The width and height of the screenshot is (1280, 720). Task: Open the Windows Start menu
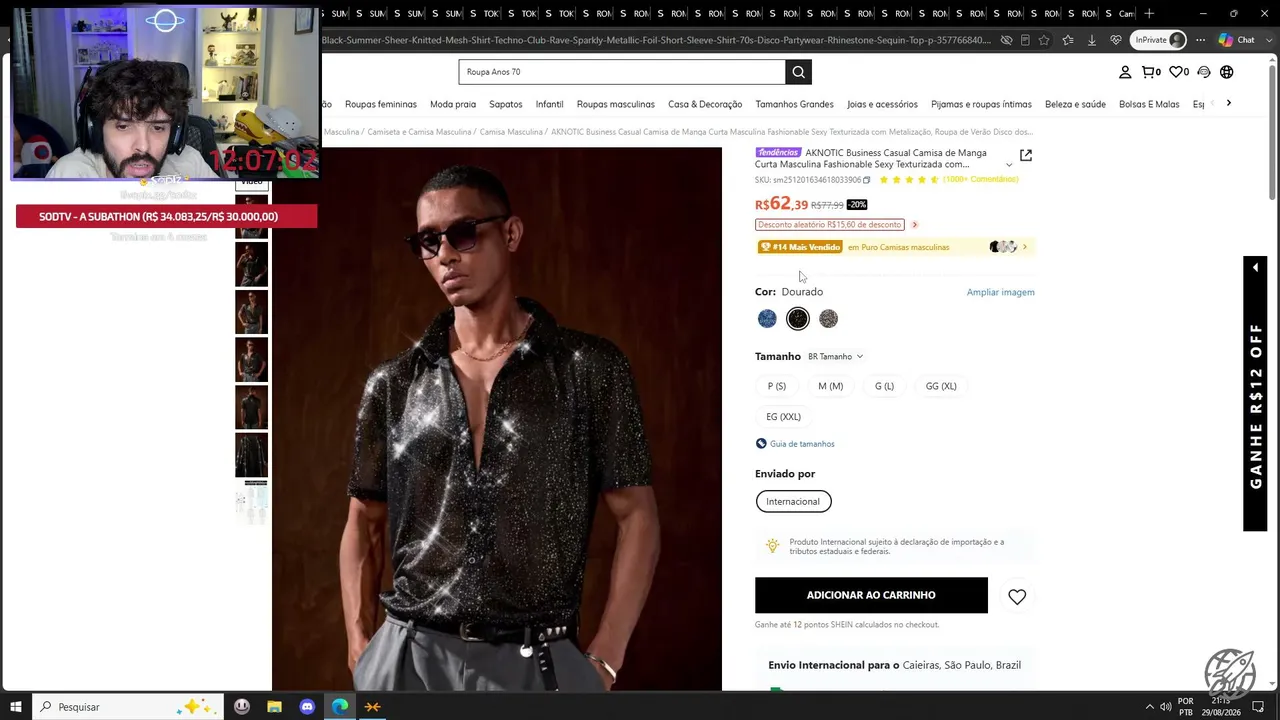(16, 707)
